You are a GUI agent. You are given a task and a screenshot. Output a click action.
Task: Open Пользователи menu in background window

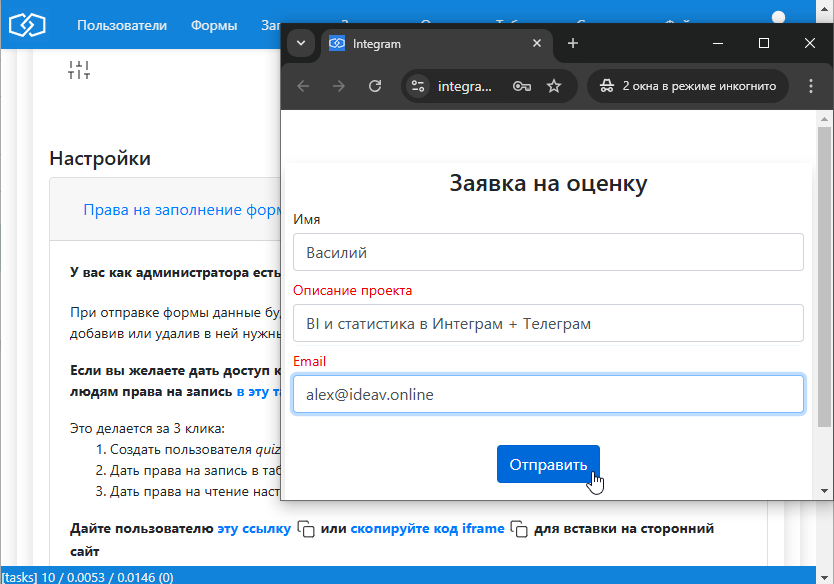[x=122, y=26]
